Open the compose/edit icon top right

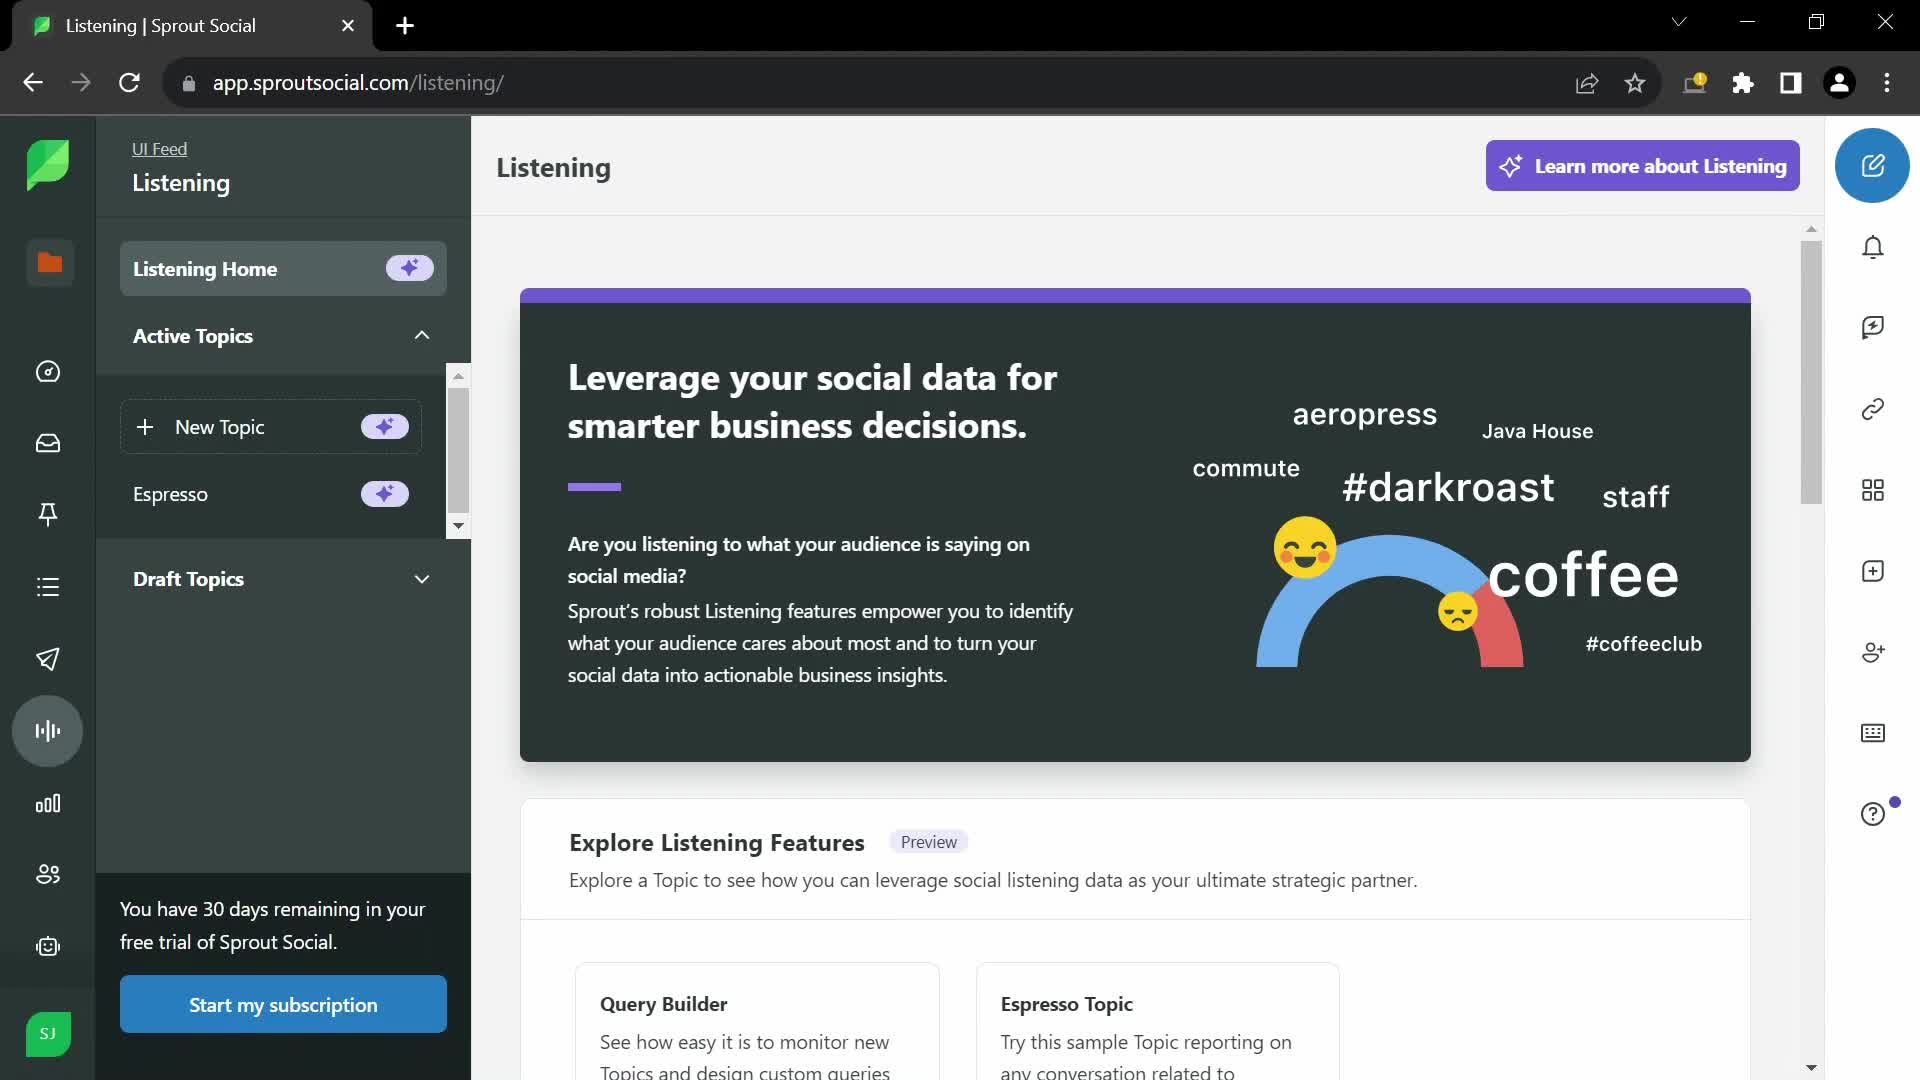click(1873, 165)
